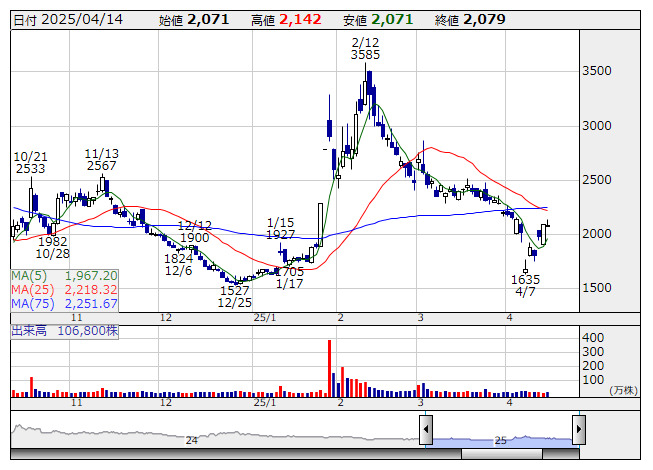Viewport: 653px width, 470px height.
Task: Click the 12/12 1900 annotation
Action: pyautogui.click(x=195, y=231)
